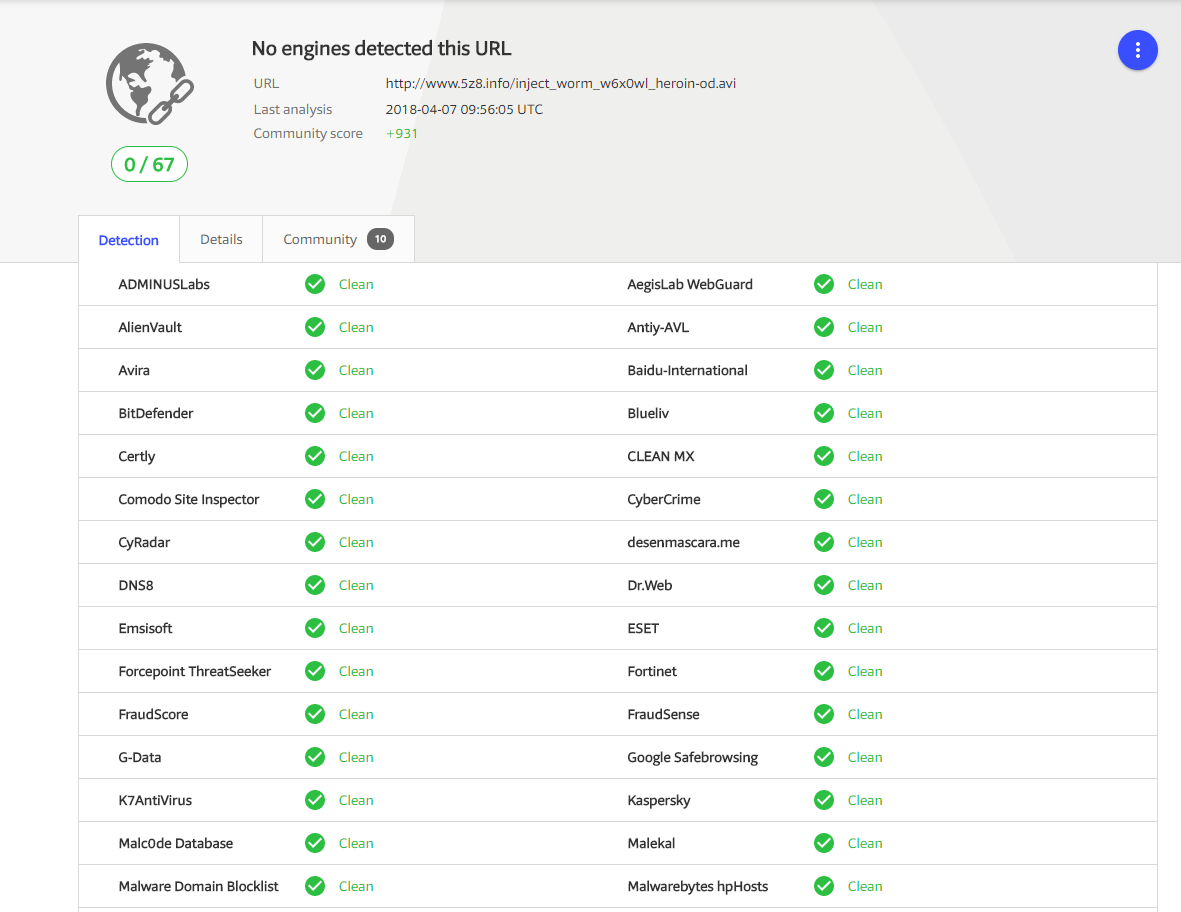1181x912 pixels.
Task: Click the globe and chain URL icon
Action: (x=149, y=84)
